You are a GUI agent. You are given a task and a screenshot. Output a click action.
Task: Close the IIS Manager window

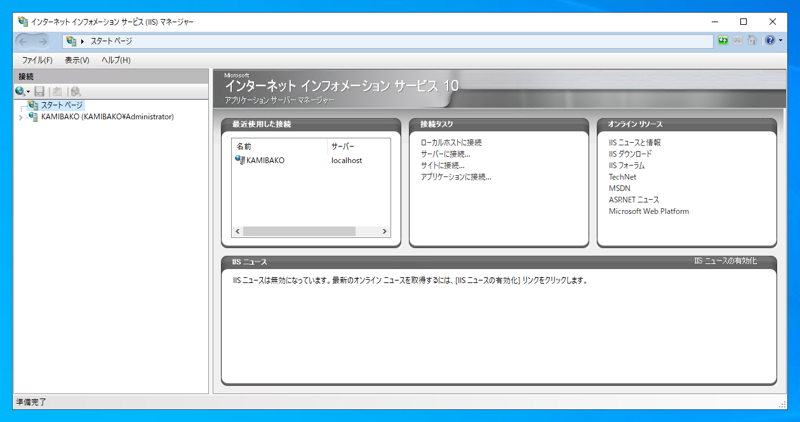click(772, 22)
